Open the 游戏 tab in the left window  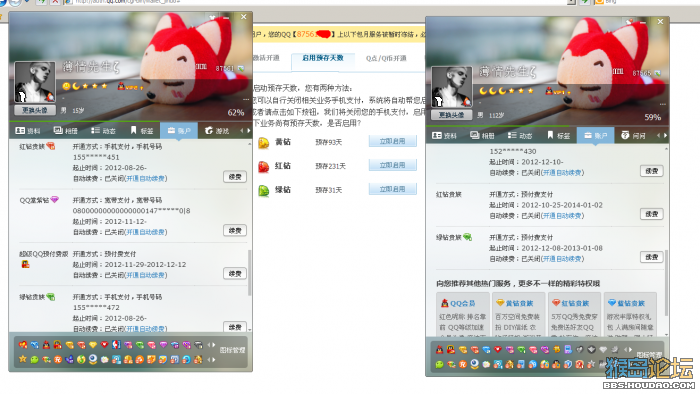point(217,131)
